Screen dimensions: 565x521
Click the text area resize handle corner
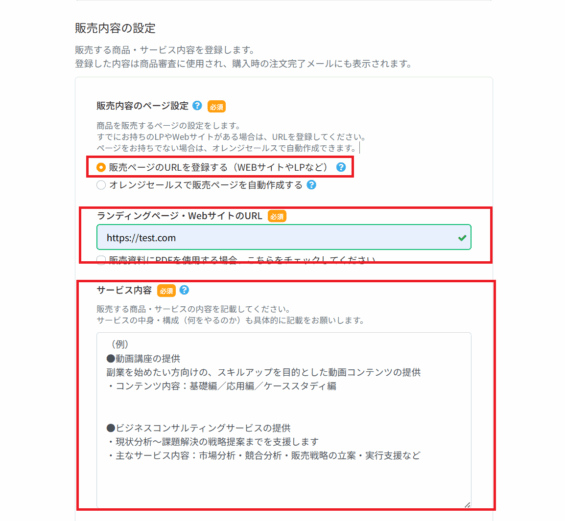pos(467,505)
